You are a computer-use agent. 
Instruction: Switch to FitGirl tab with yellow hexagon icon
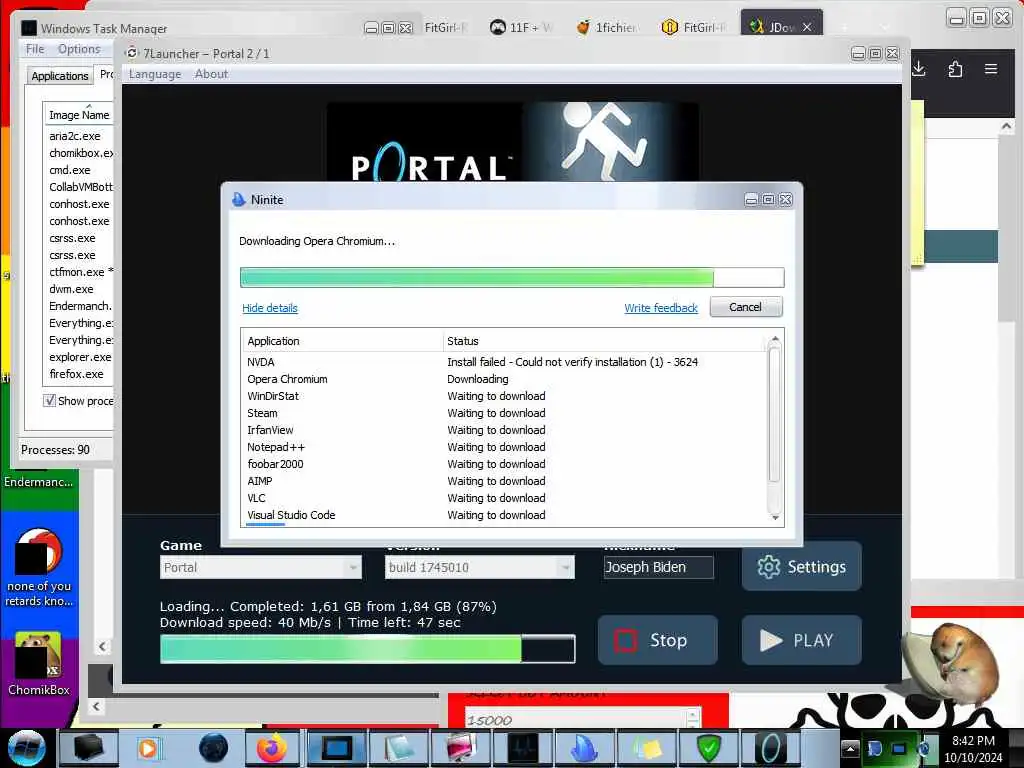click(694, 27)
